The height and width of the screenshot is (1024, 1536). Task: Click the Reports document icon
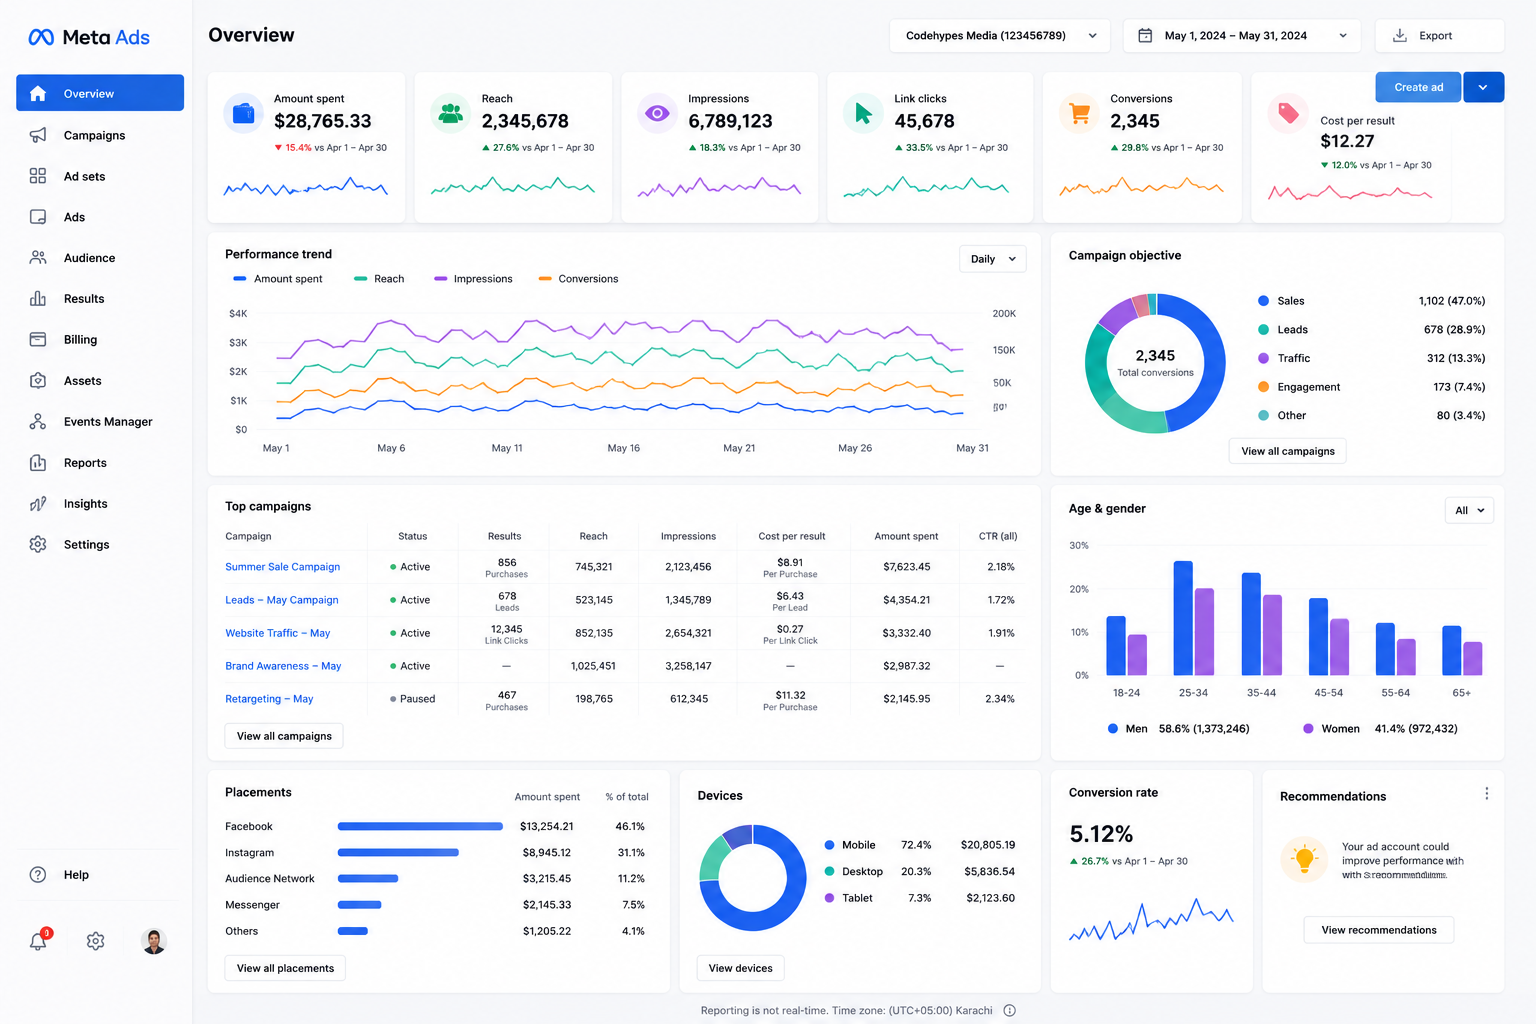point(38,463)
